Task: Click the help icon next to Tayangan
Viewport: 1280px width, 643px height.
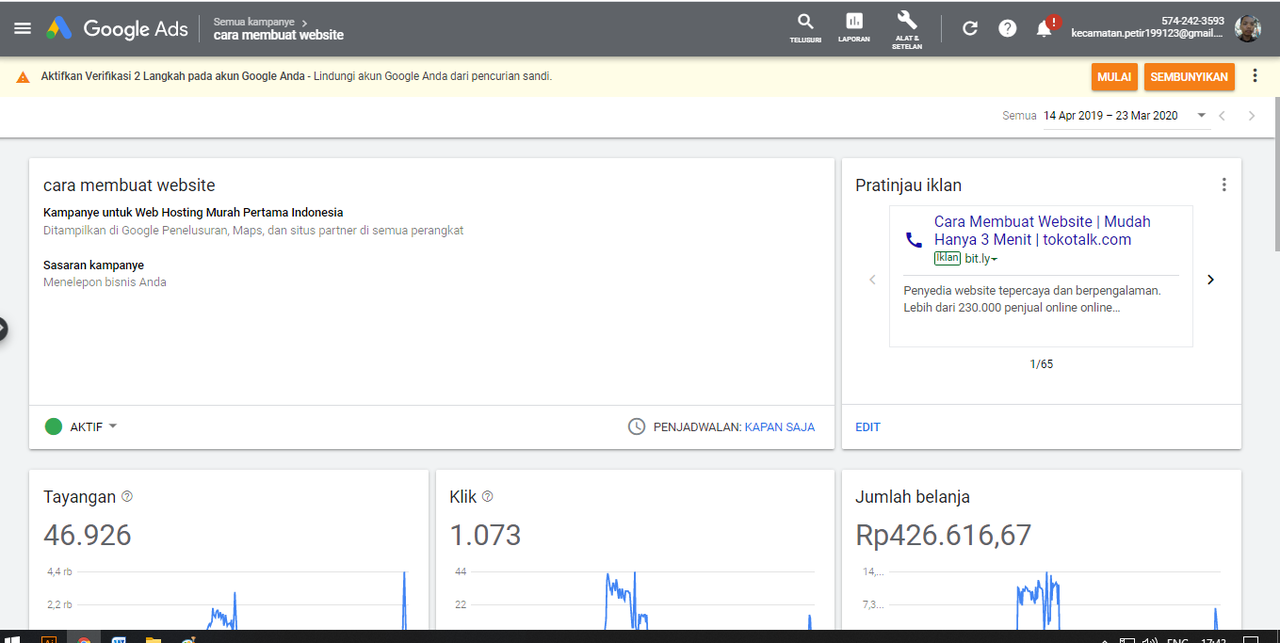Action: (x=127, y=496)
